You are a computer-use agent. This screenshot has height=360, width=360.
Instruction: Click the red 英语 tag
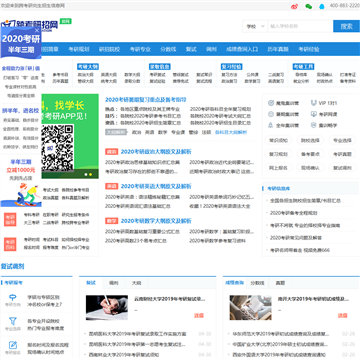click(111, 186)
